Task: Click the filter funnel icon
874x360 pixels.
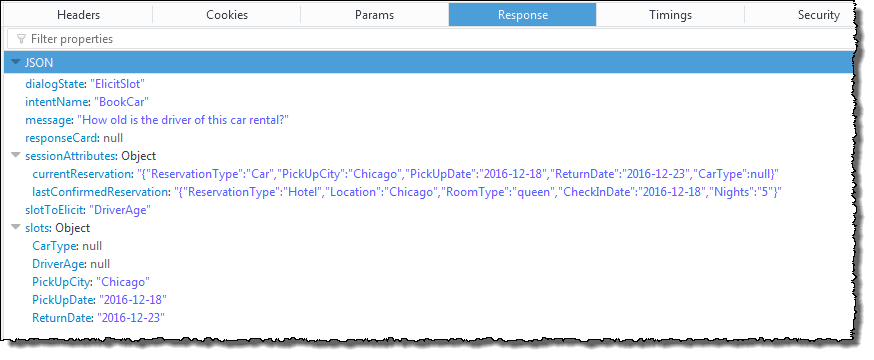Action: (x=22, y=39)
